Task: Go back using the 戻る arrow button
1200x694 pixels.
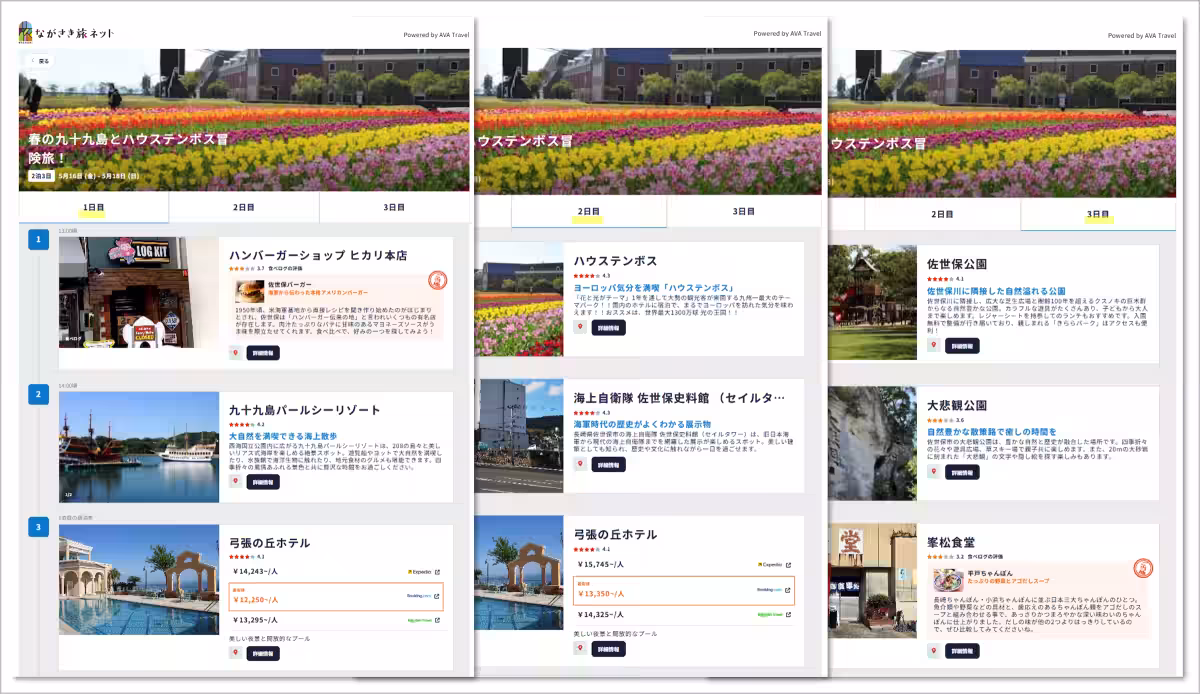Action: click(39, 61)
